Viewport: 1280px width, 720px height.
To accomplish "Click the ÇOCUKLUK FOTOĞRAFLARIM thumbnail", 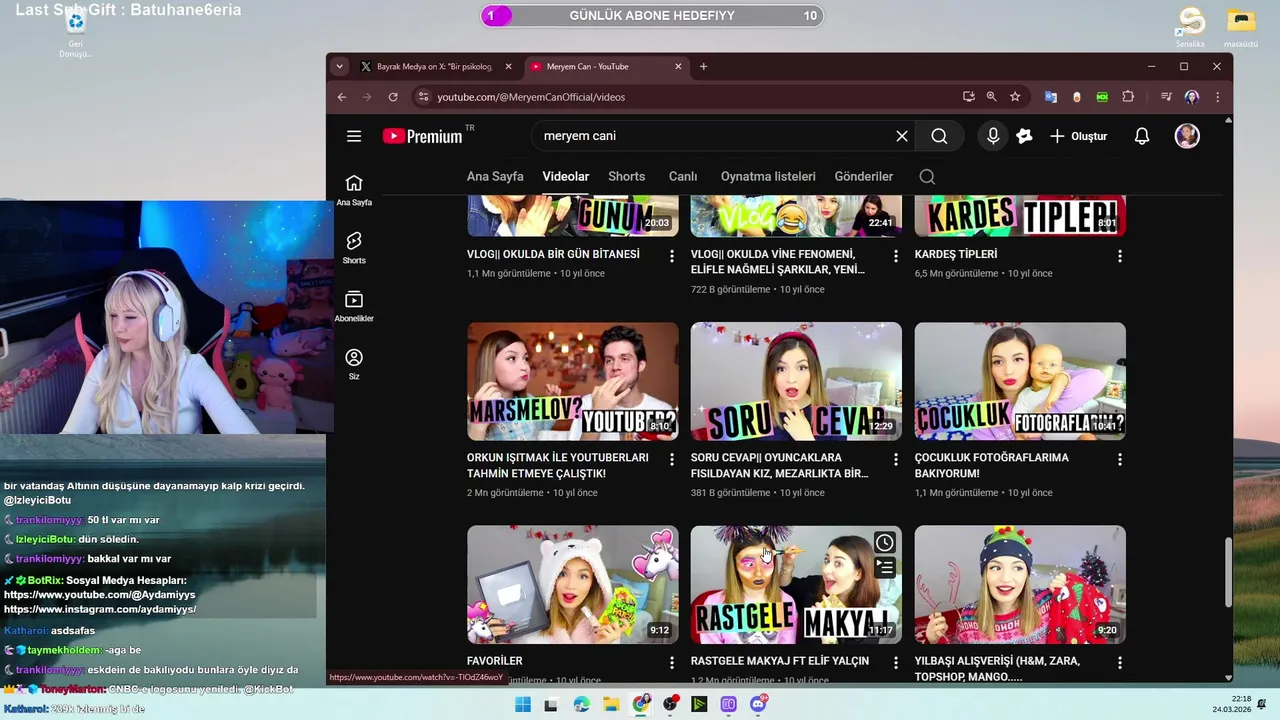I will coord(1020,381).
